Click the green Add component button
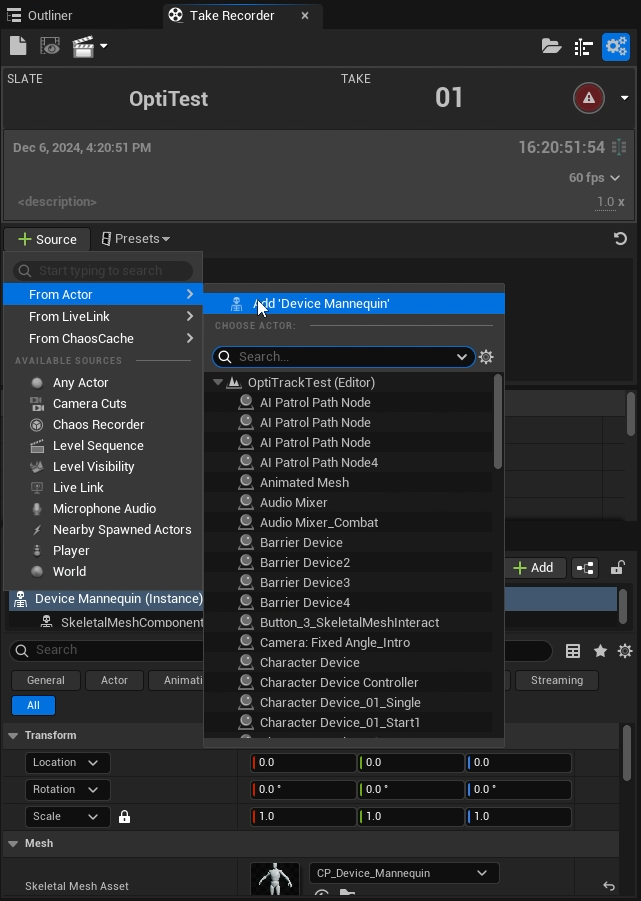Image resolution: width=641 pixels, height=901 pixels. (534, 568)
